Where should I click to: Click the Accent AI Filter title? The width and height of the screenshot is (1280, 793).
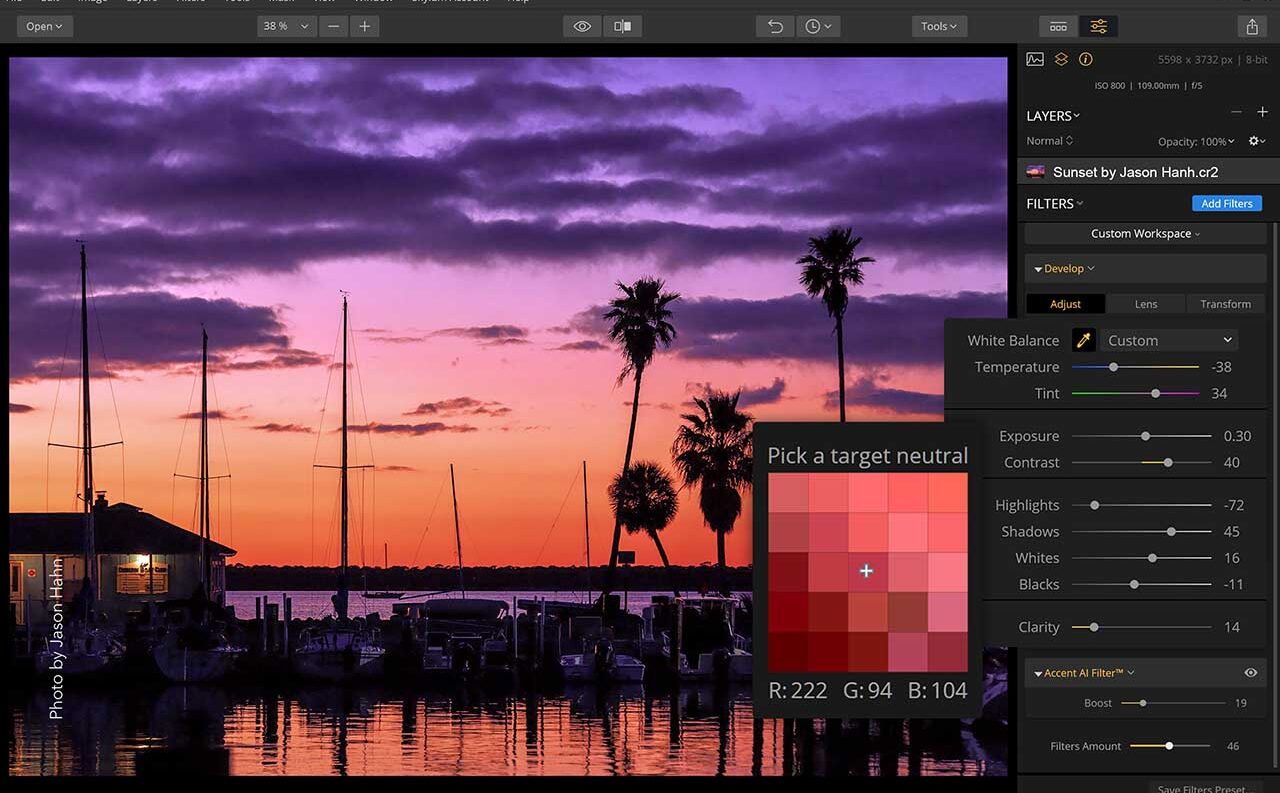1085,673
